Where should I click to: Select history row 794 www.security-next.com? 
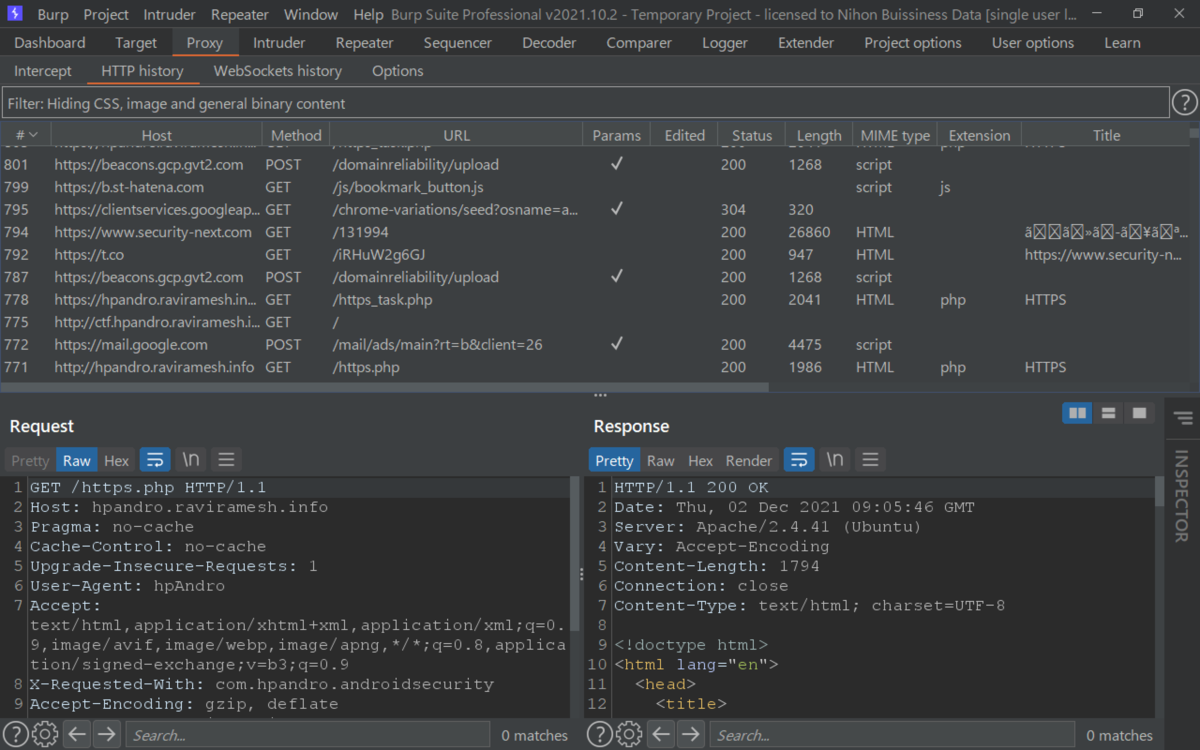point(594,232)
